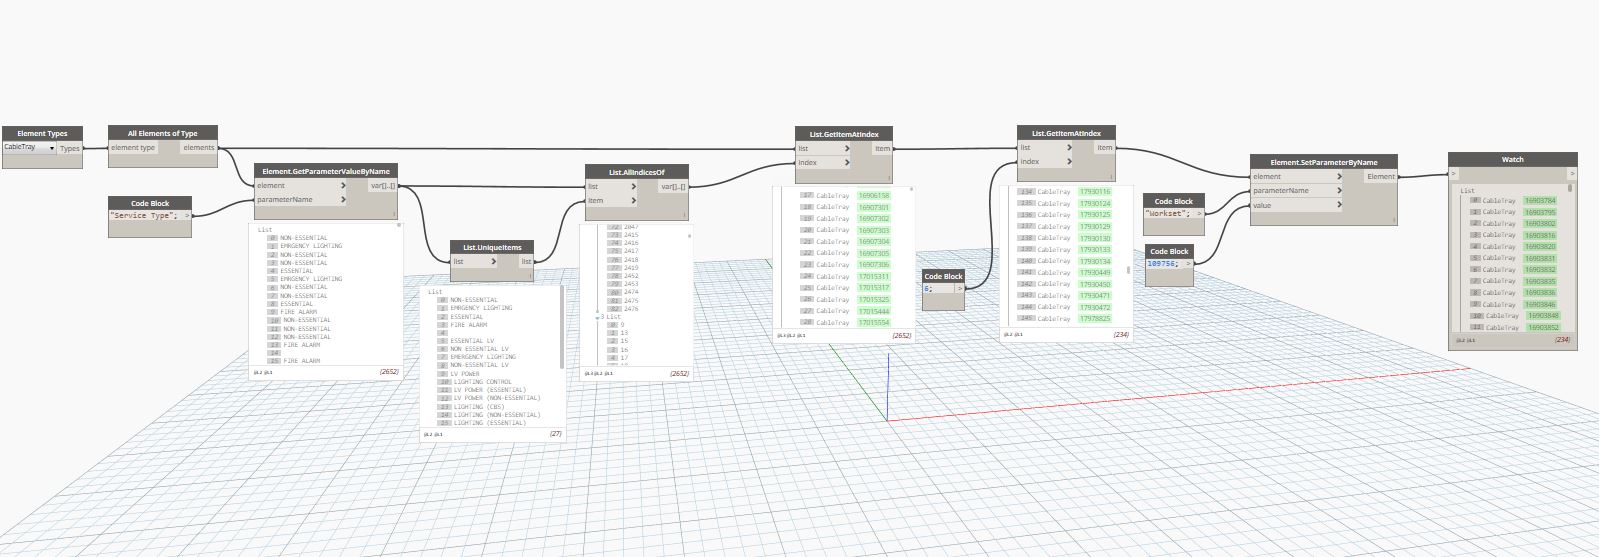Open element ID link 16906158

click(873, 195)
